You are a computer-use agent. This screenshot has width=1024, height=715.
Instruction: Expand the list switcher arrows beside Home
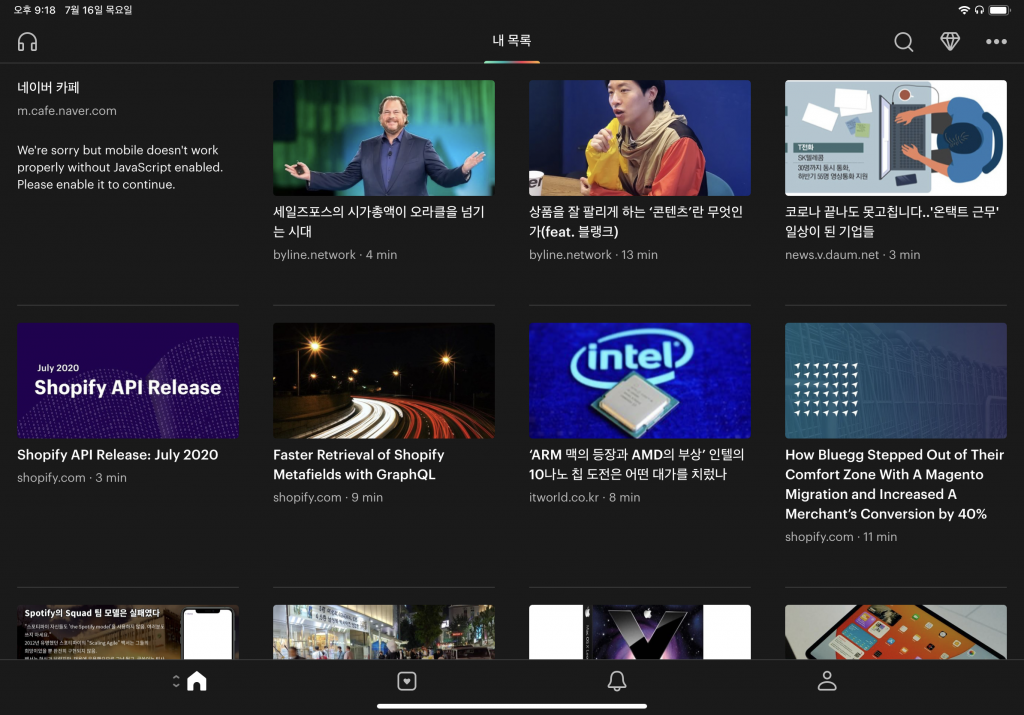pos(176,681)
